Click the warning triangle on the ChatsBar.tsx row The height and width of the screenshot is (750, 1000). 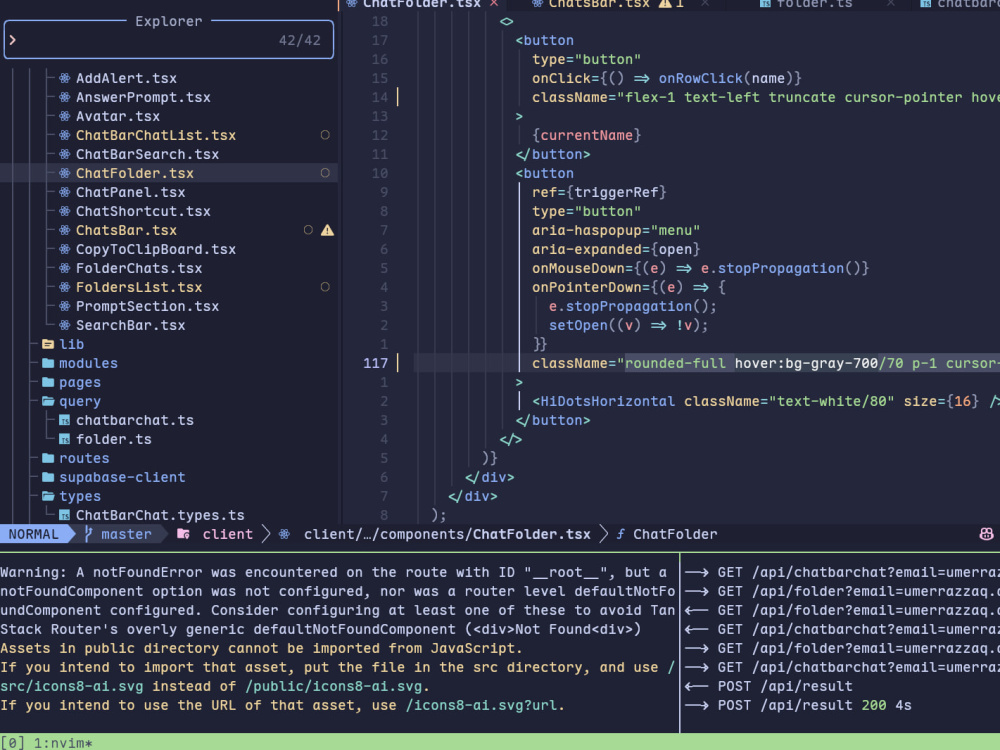pyautogui.click(x=327, y=230)
